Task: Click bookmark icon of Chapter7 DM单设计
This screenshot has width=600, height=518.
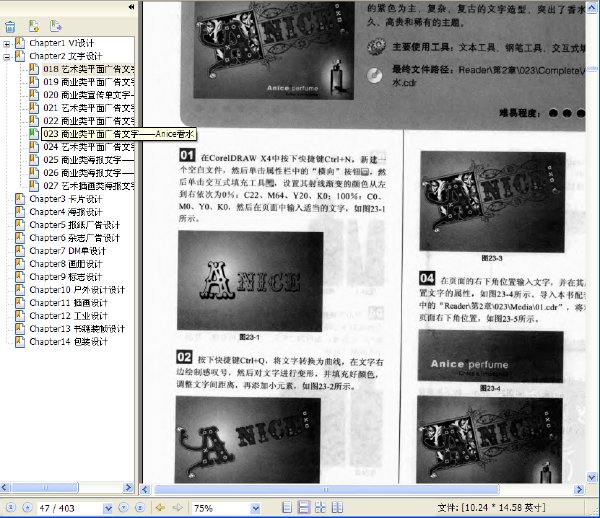Action: click(x=20, y=251)
